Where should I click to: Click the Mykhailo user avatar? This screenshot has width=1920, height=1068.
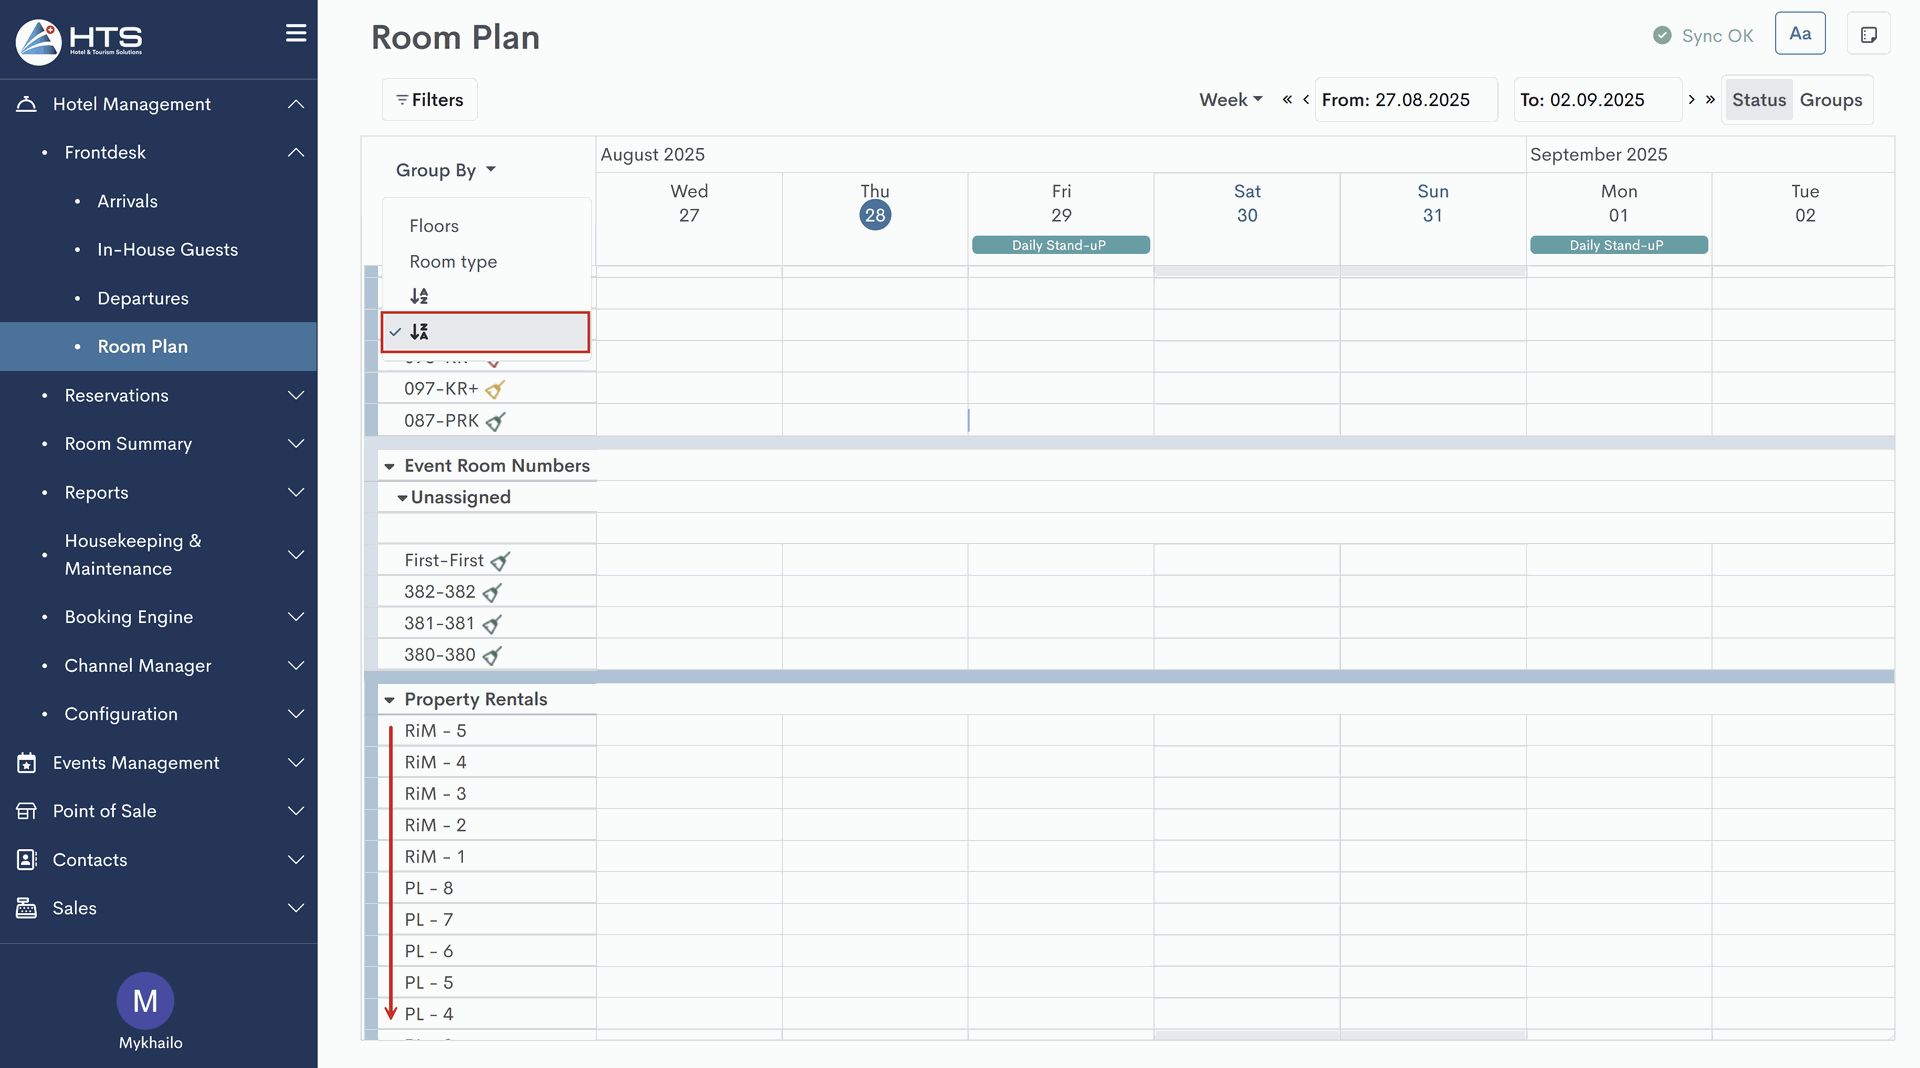[145, 1000]
